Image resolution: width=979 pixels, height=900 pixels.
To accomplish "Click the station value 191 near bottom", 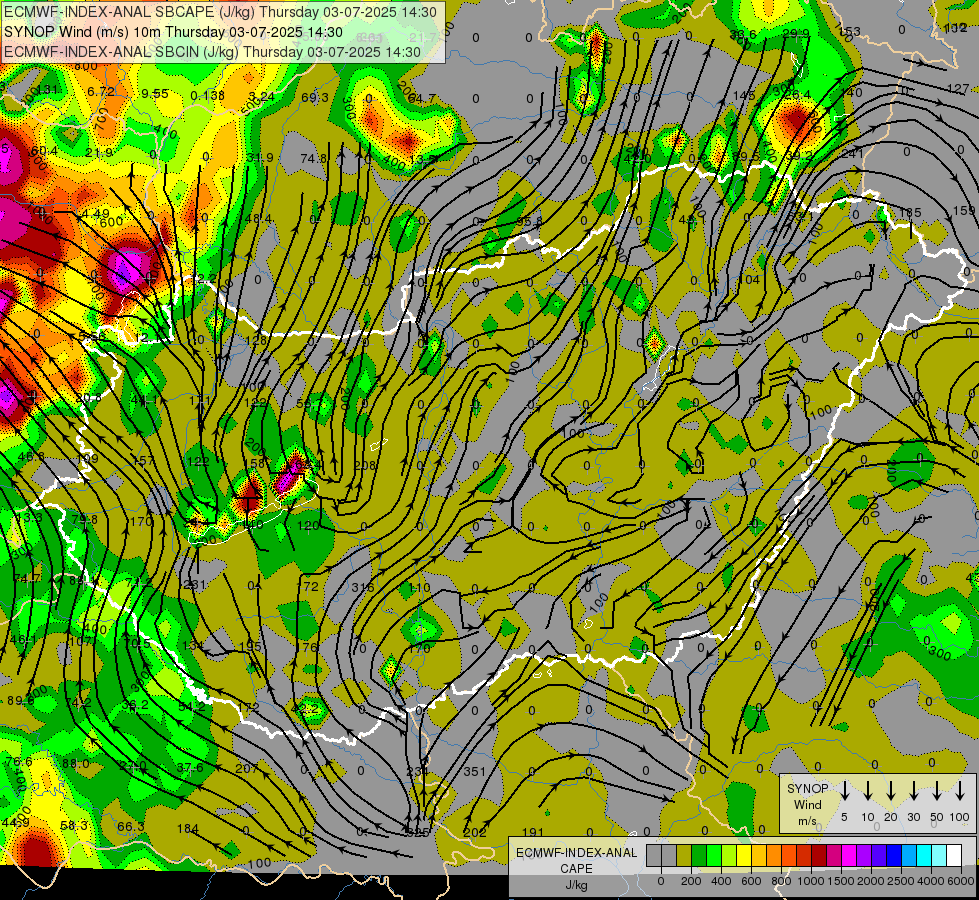I will (533, 832).
